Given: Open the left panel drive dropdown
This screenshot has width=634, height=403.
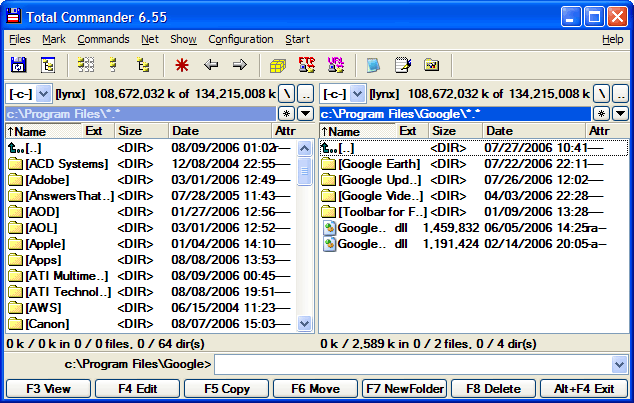Looking at the screenshot, I should tap(43, 94).
